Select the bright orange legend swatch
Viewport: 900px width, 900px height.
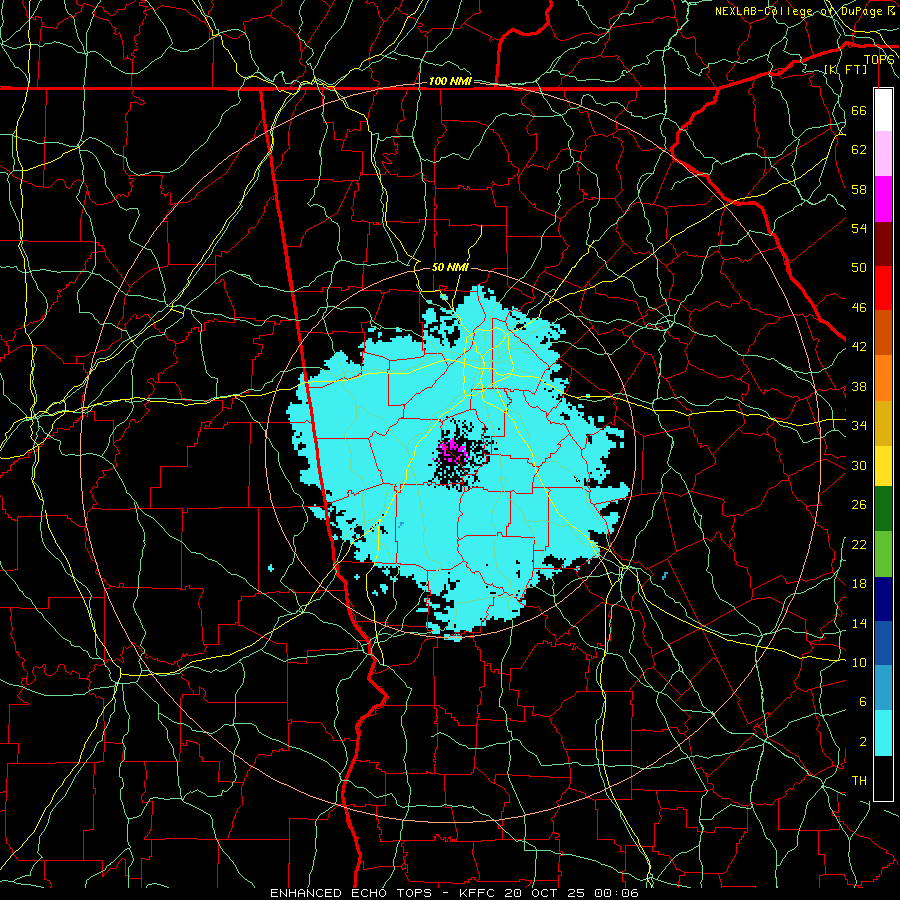click(x=883, y=378)
